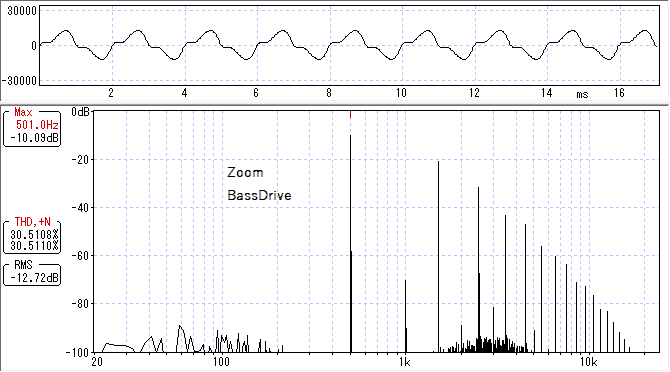Click the red peak marker at 501Hz

(x=350, y=114)
